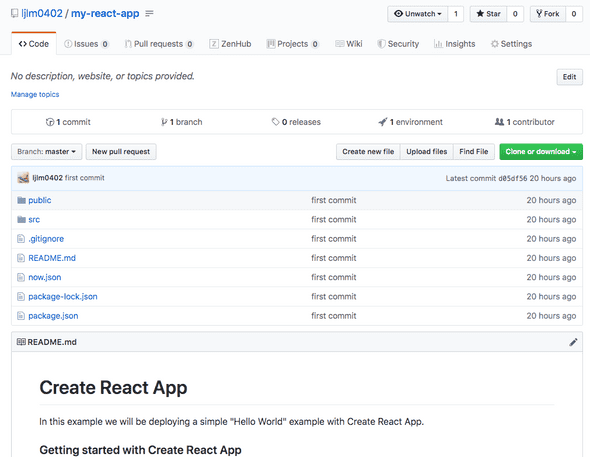Click the public folder icon
This screenshot has width=590, height=457.
(21, 200)
